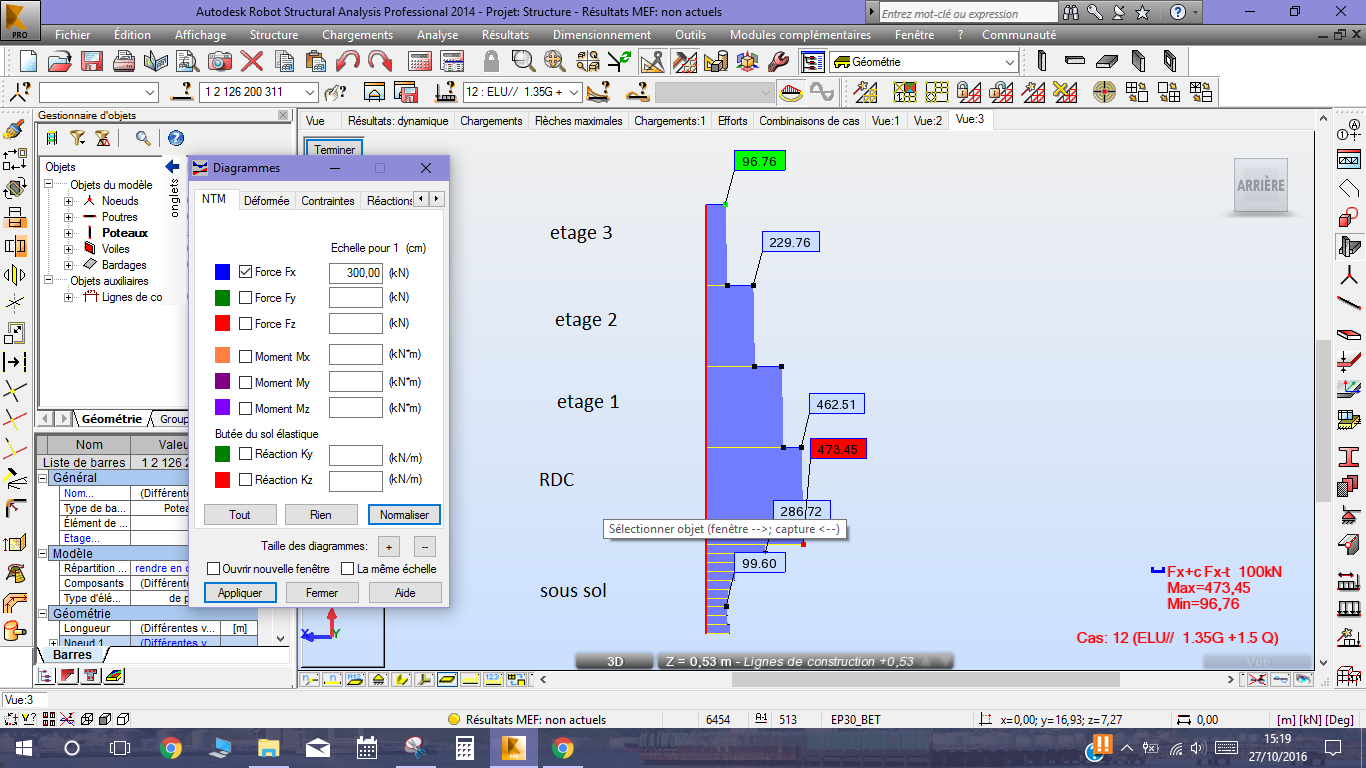Viewport: 1366px width, 768px height.
Task: Open the Windows calculator from taskbar
Action: click(465, 748)
